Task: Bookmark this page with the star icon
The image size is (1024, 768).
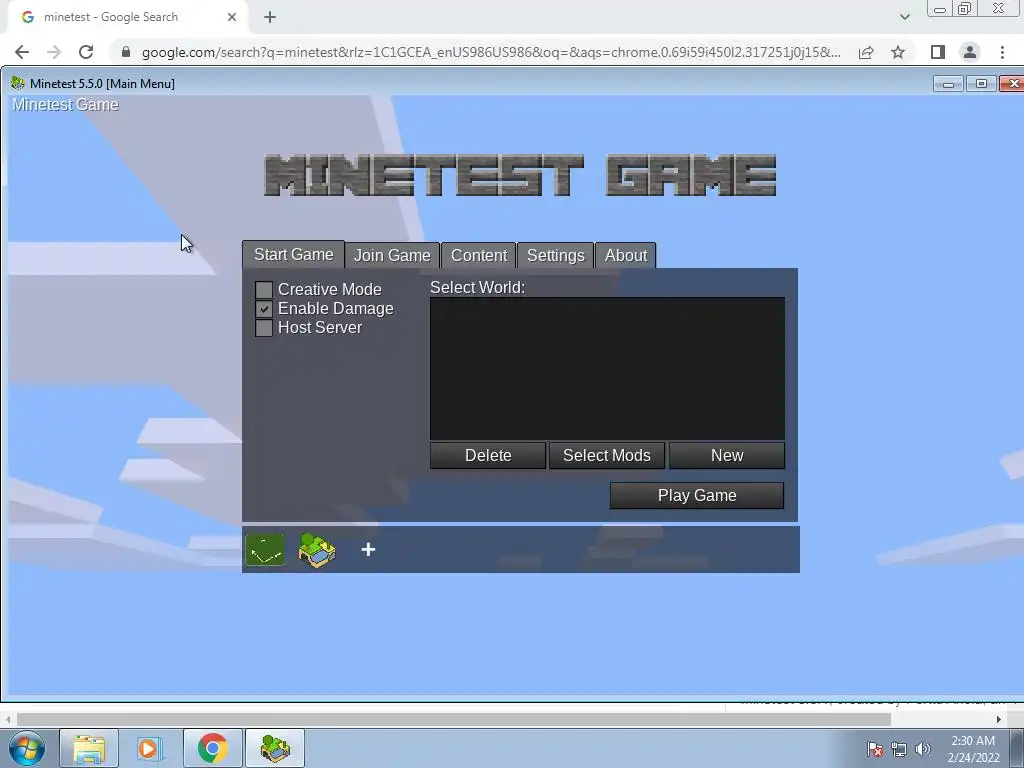Action: pos(898,52)
